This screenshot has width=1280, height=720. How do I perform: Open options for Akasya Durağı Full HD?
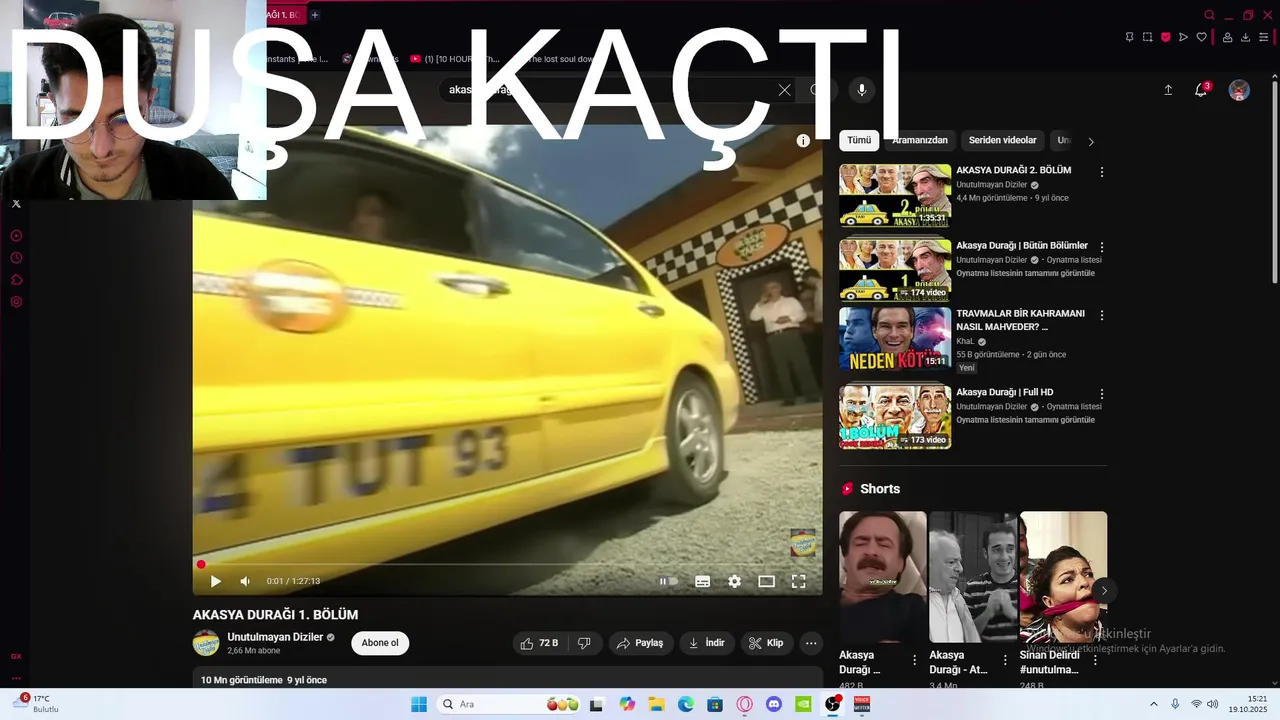(1102, 394)
